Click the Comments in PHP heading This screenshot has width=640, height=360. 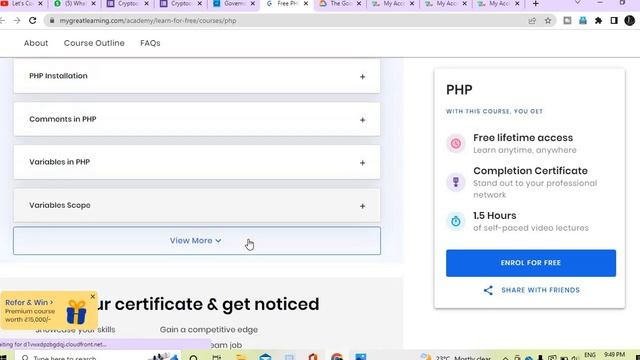click(x=63, y=119)
